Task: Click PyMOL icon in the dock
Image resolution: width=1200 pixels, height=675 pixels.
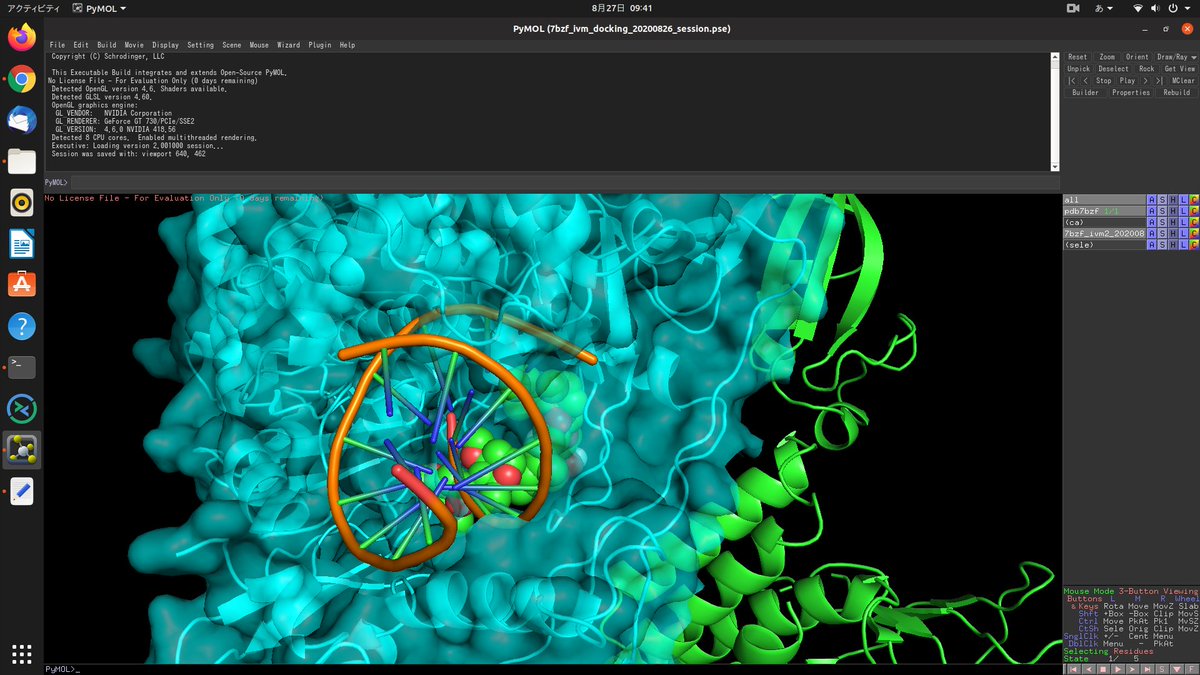Action: [x=22, y=449]
